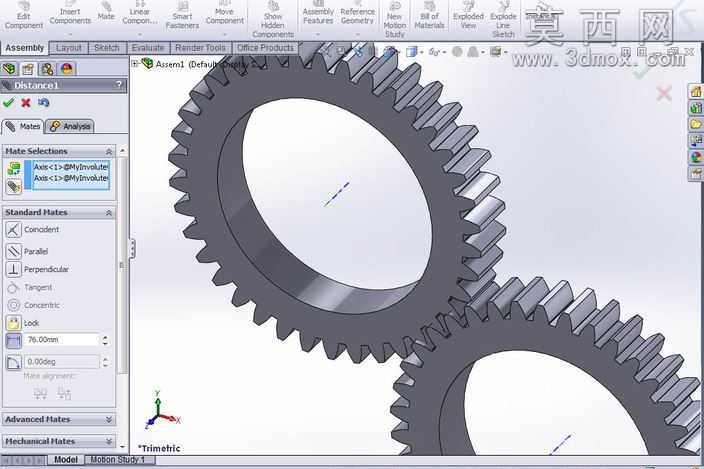Open Linear Component Pattern tool
This screenshot has height=469, width=704.
coord(140,13)
